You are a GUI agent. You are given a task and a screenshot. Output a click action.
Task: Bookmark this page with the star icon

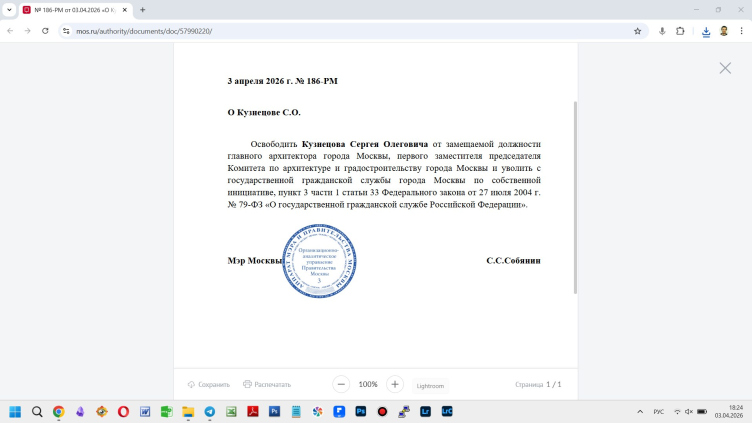coord(637,31)
